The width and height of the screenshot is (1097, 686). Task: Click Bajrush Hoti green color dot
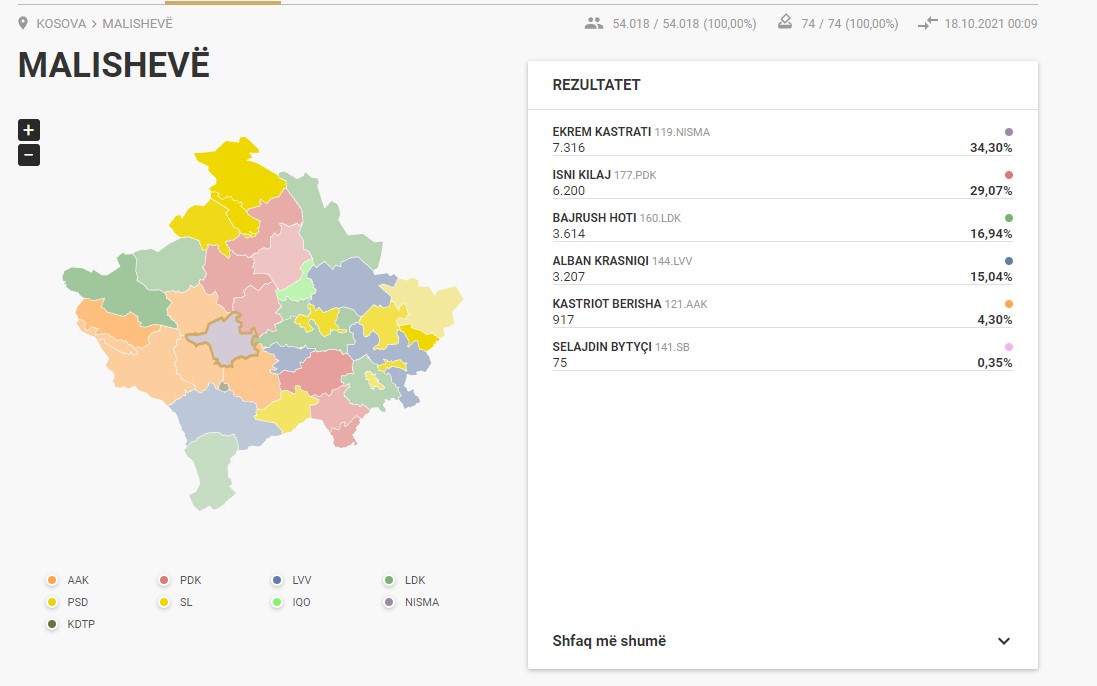coord(1008,218)
